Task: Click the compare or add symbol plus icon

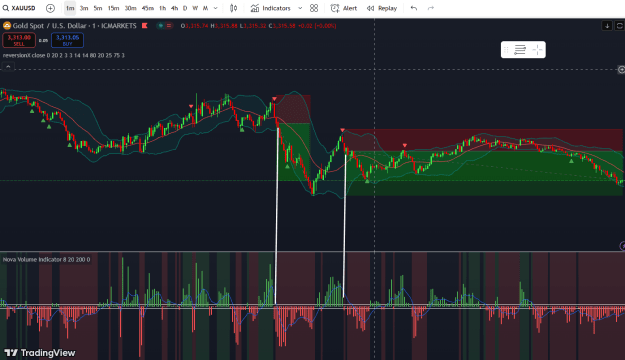Action: click(x=50, y=8)
